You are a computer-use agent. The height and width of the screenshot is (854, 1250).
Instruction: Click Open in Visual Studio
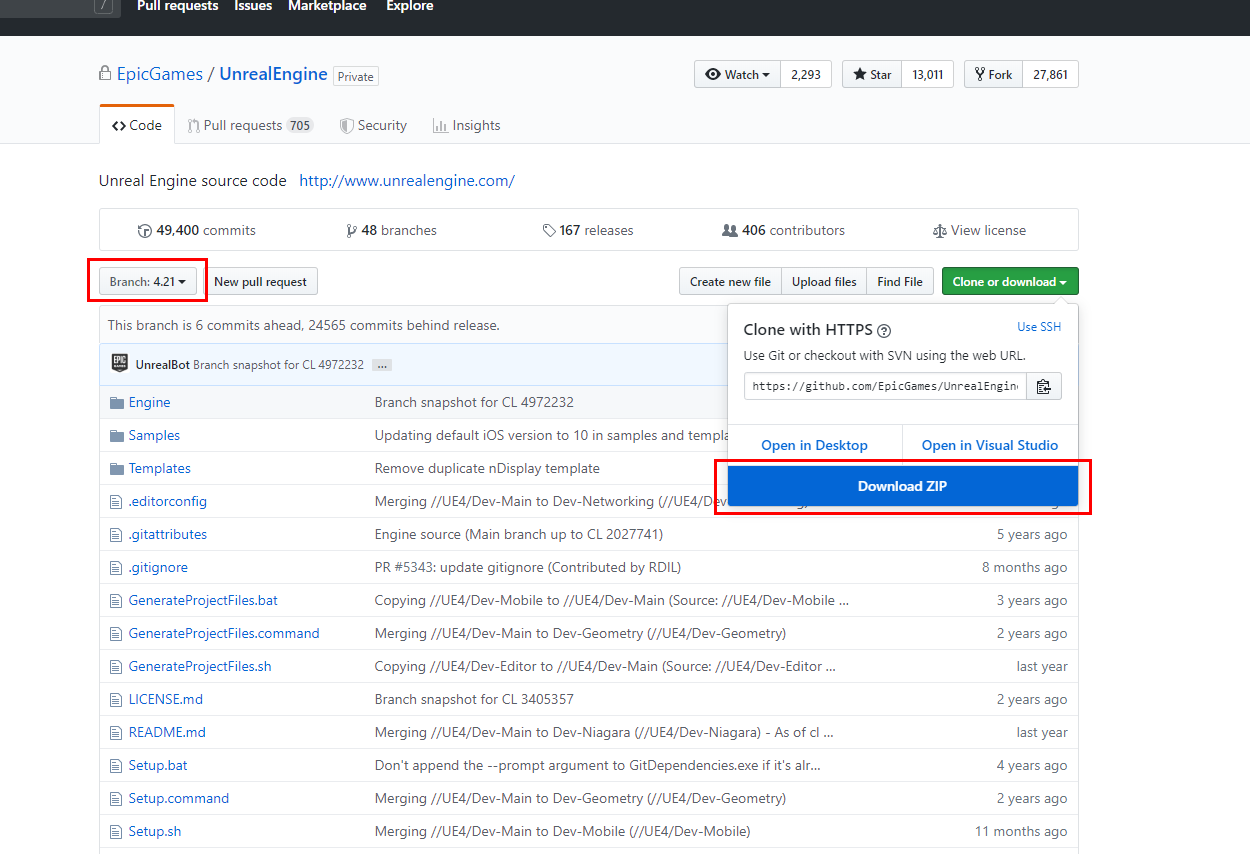point(990,445)
